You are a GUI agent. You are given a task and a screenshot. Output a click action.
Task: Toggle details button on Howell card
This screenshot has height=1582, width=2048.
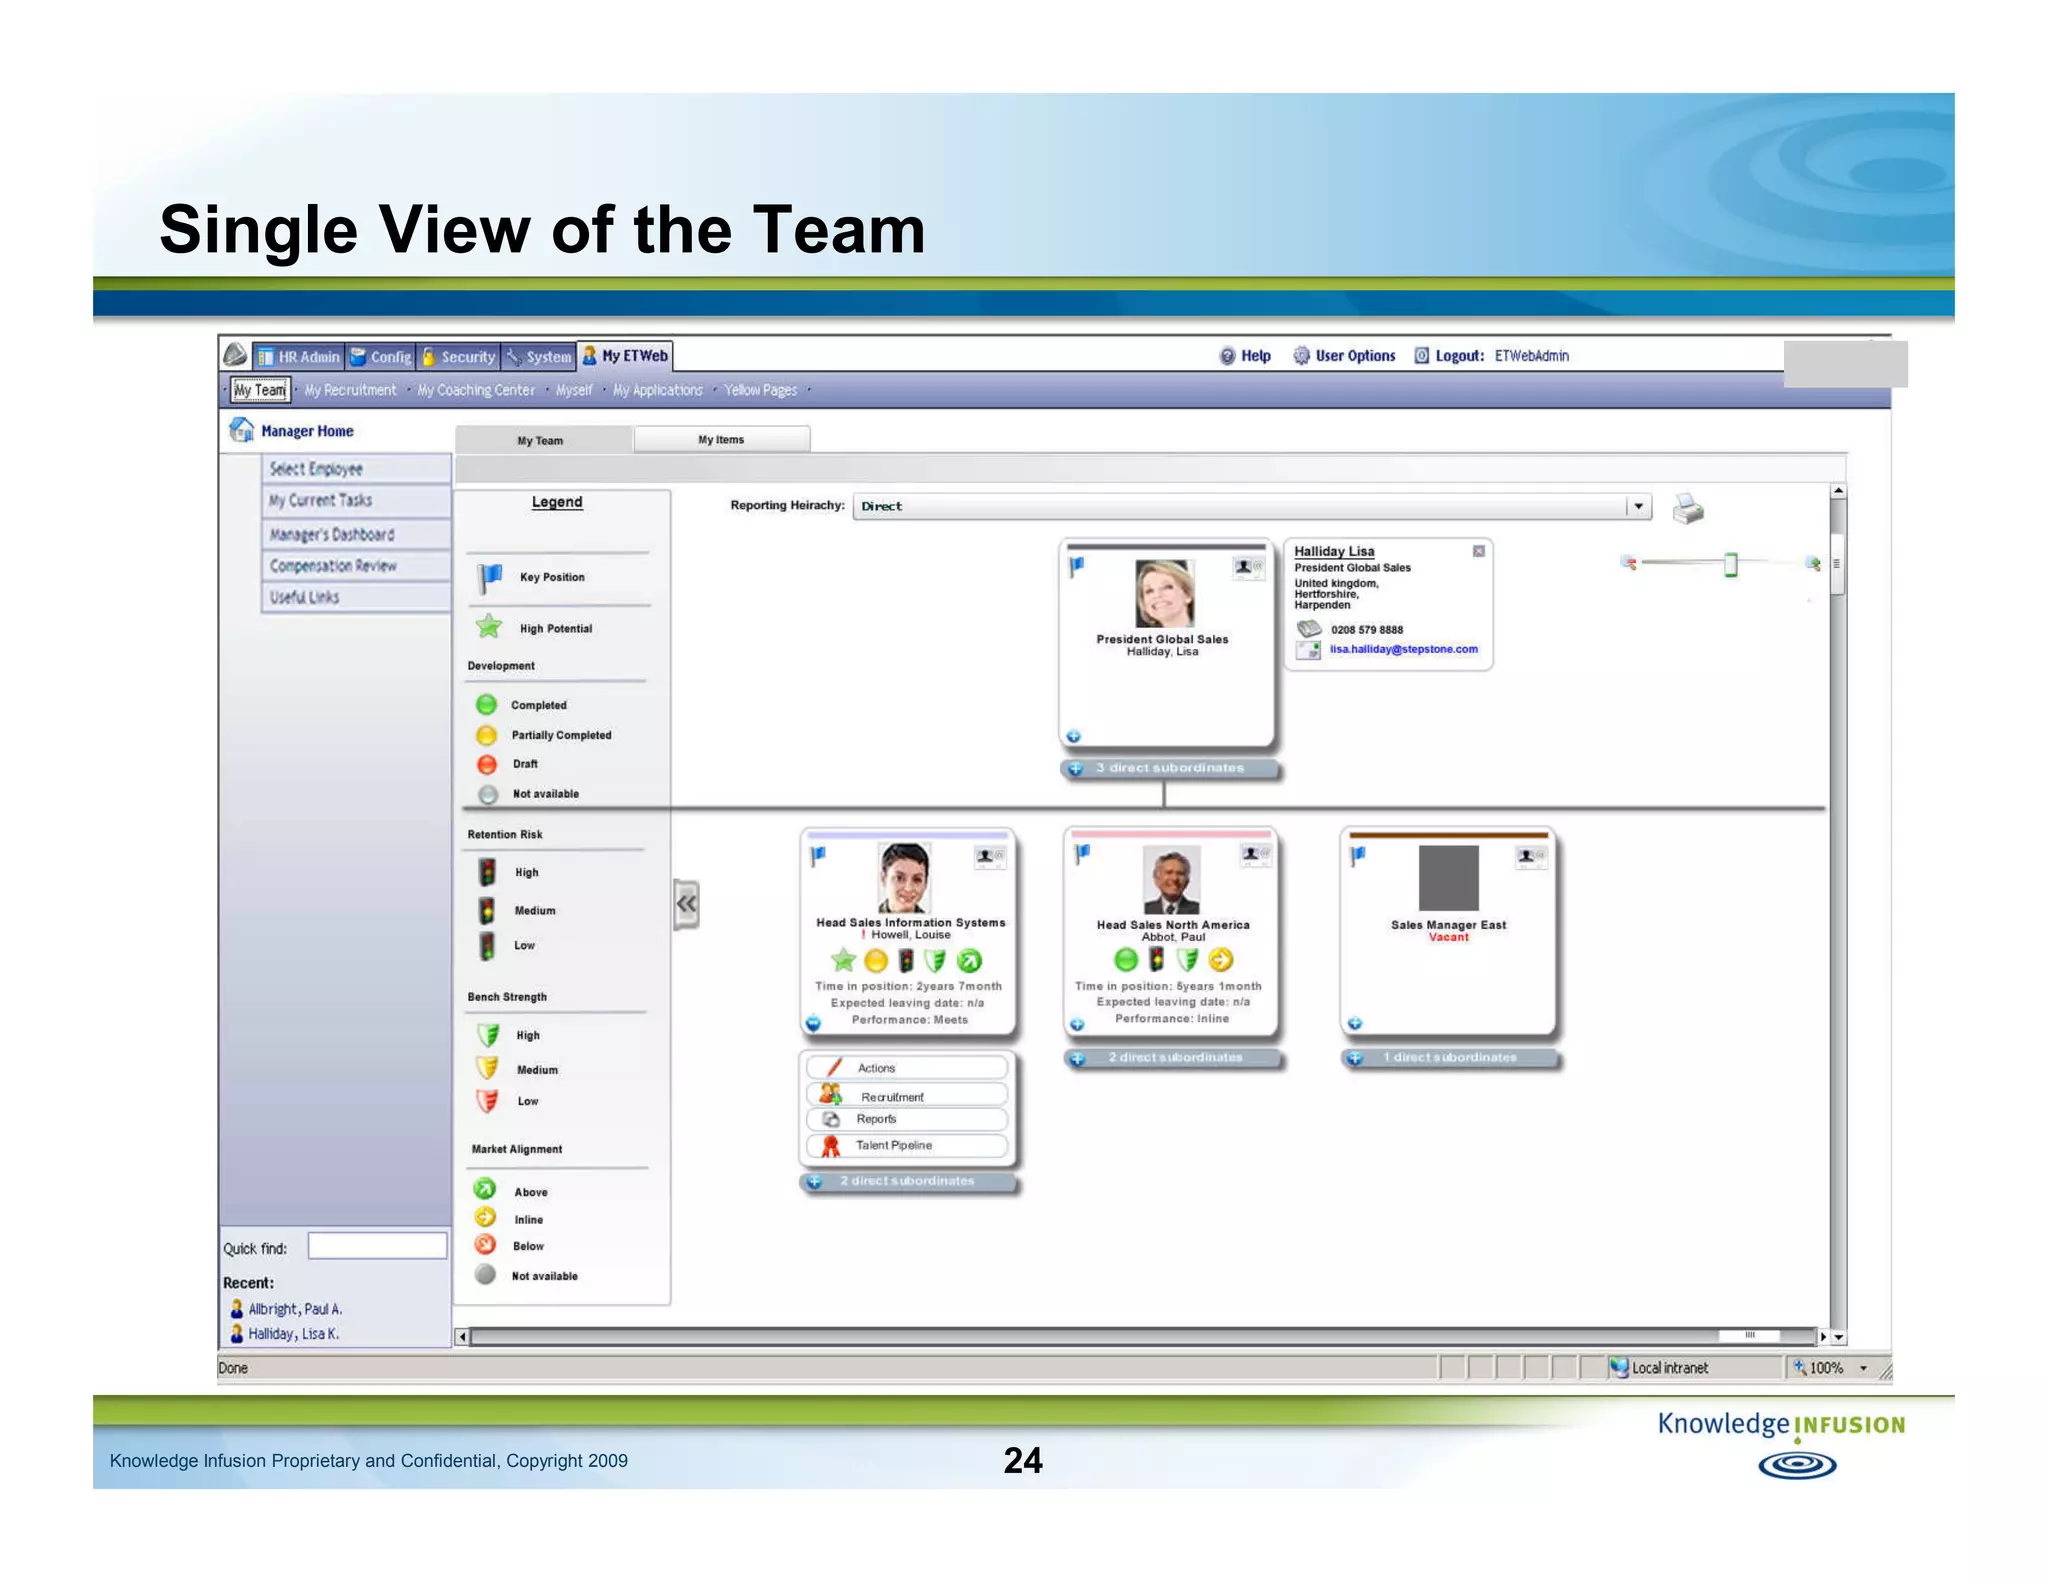click(x=813, y=1023)
